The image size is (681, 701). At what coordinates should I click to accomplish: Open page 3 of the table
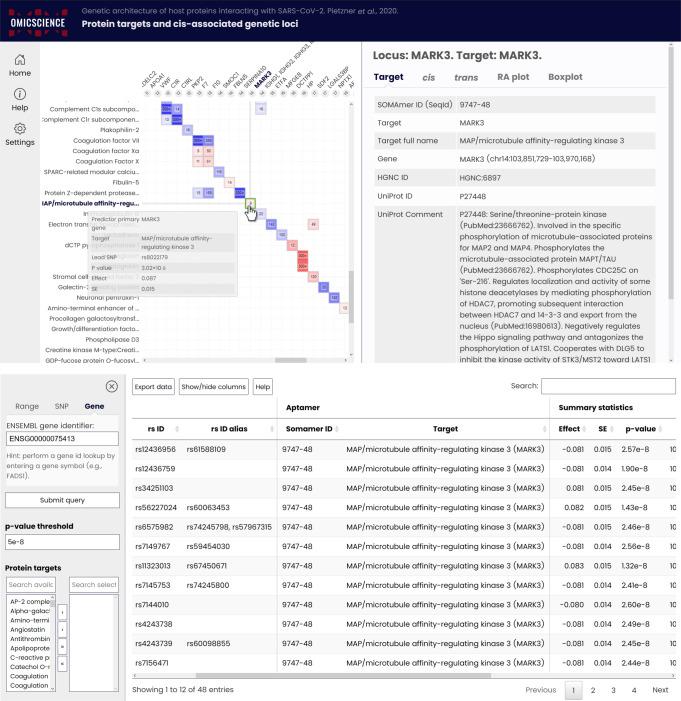click(613, 690)
